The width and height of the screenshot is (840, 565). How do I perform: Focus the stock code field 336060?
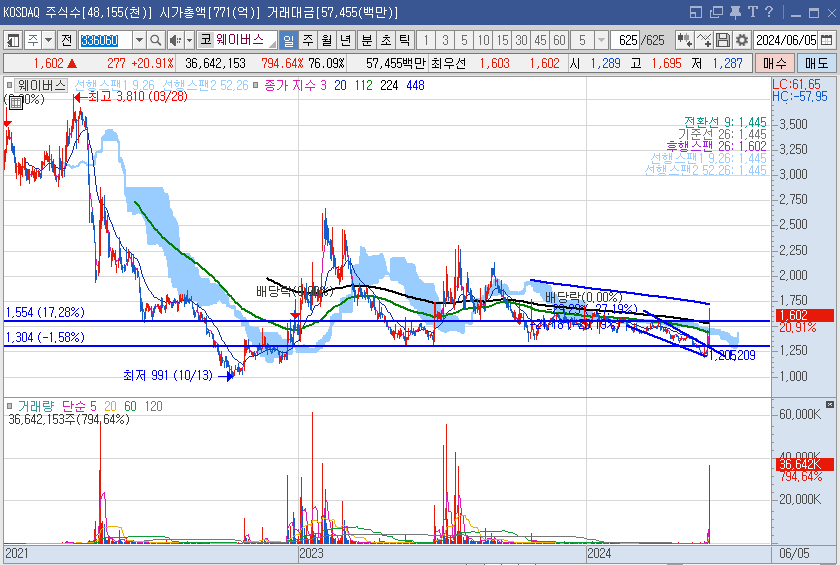[106, 40]
